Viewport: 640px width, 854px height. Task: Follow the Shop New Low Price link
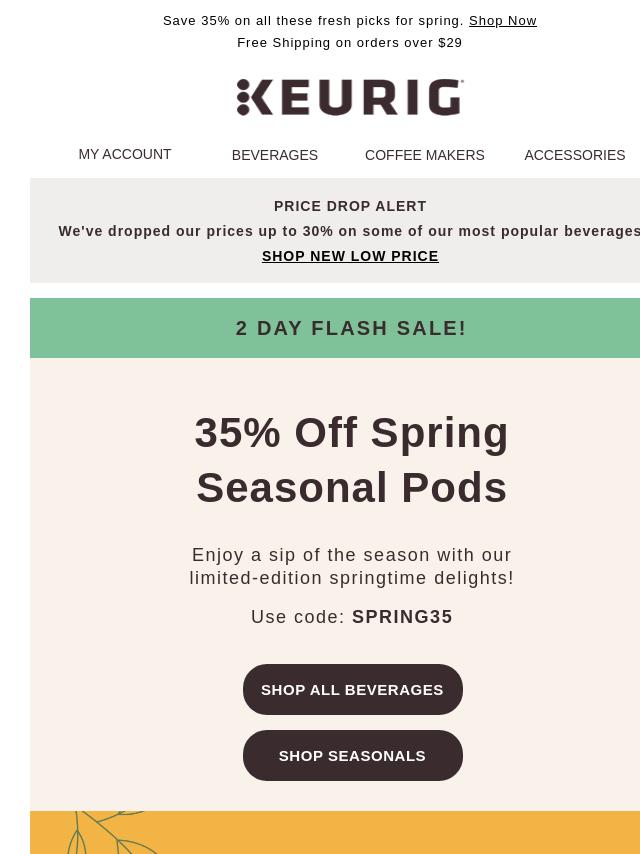[350, 256]
